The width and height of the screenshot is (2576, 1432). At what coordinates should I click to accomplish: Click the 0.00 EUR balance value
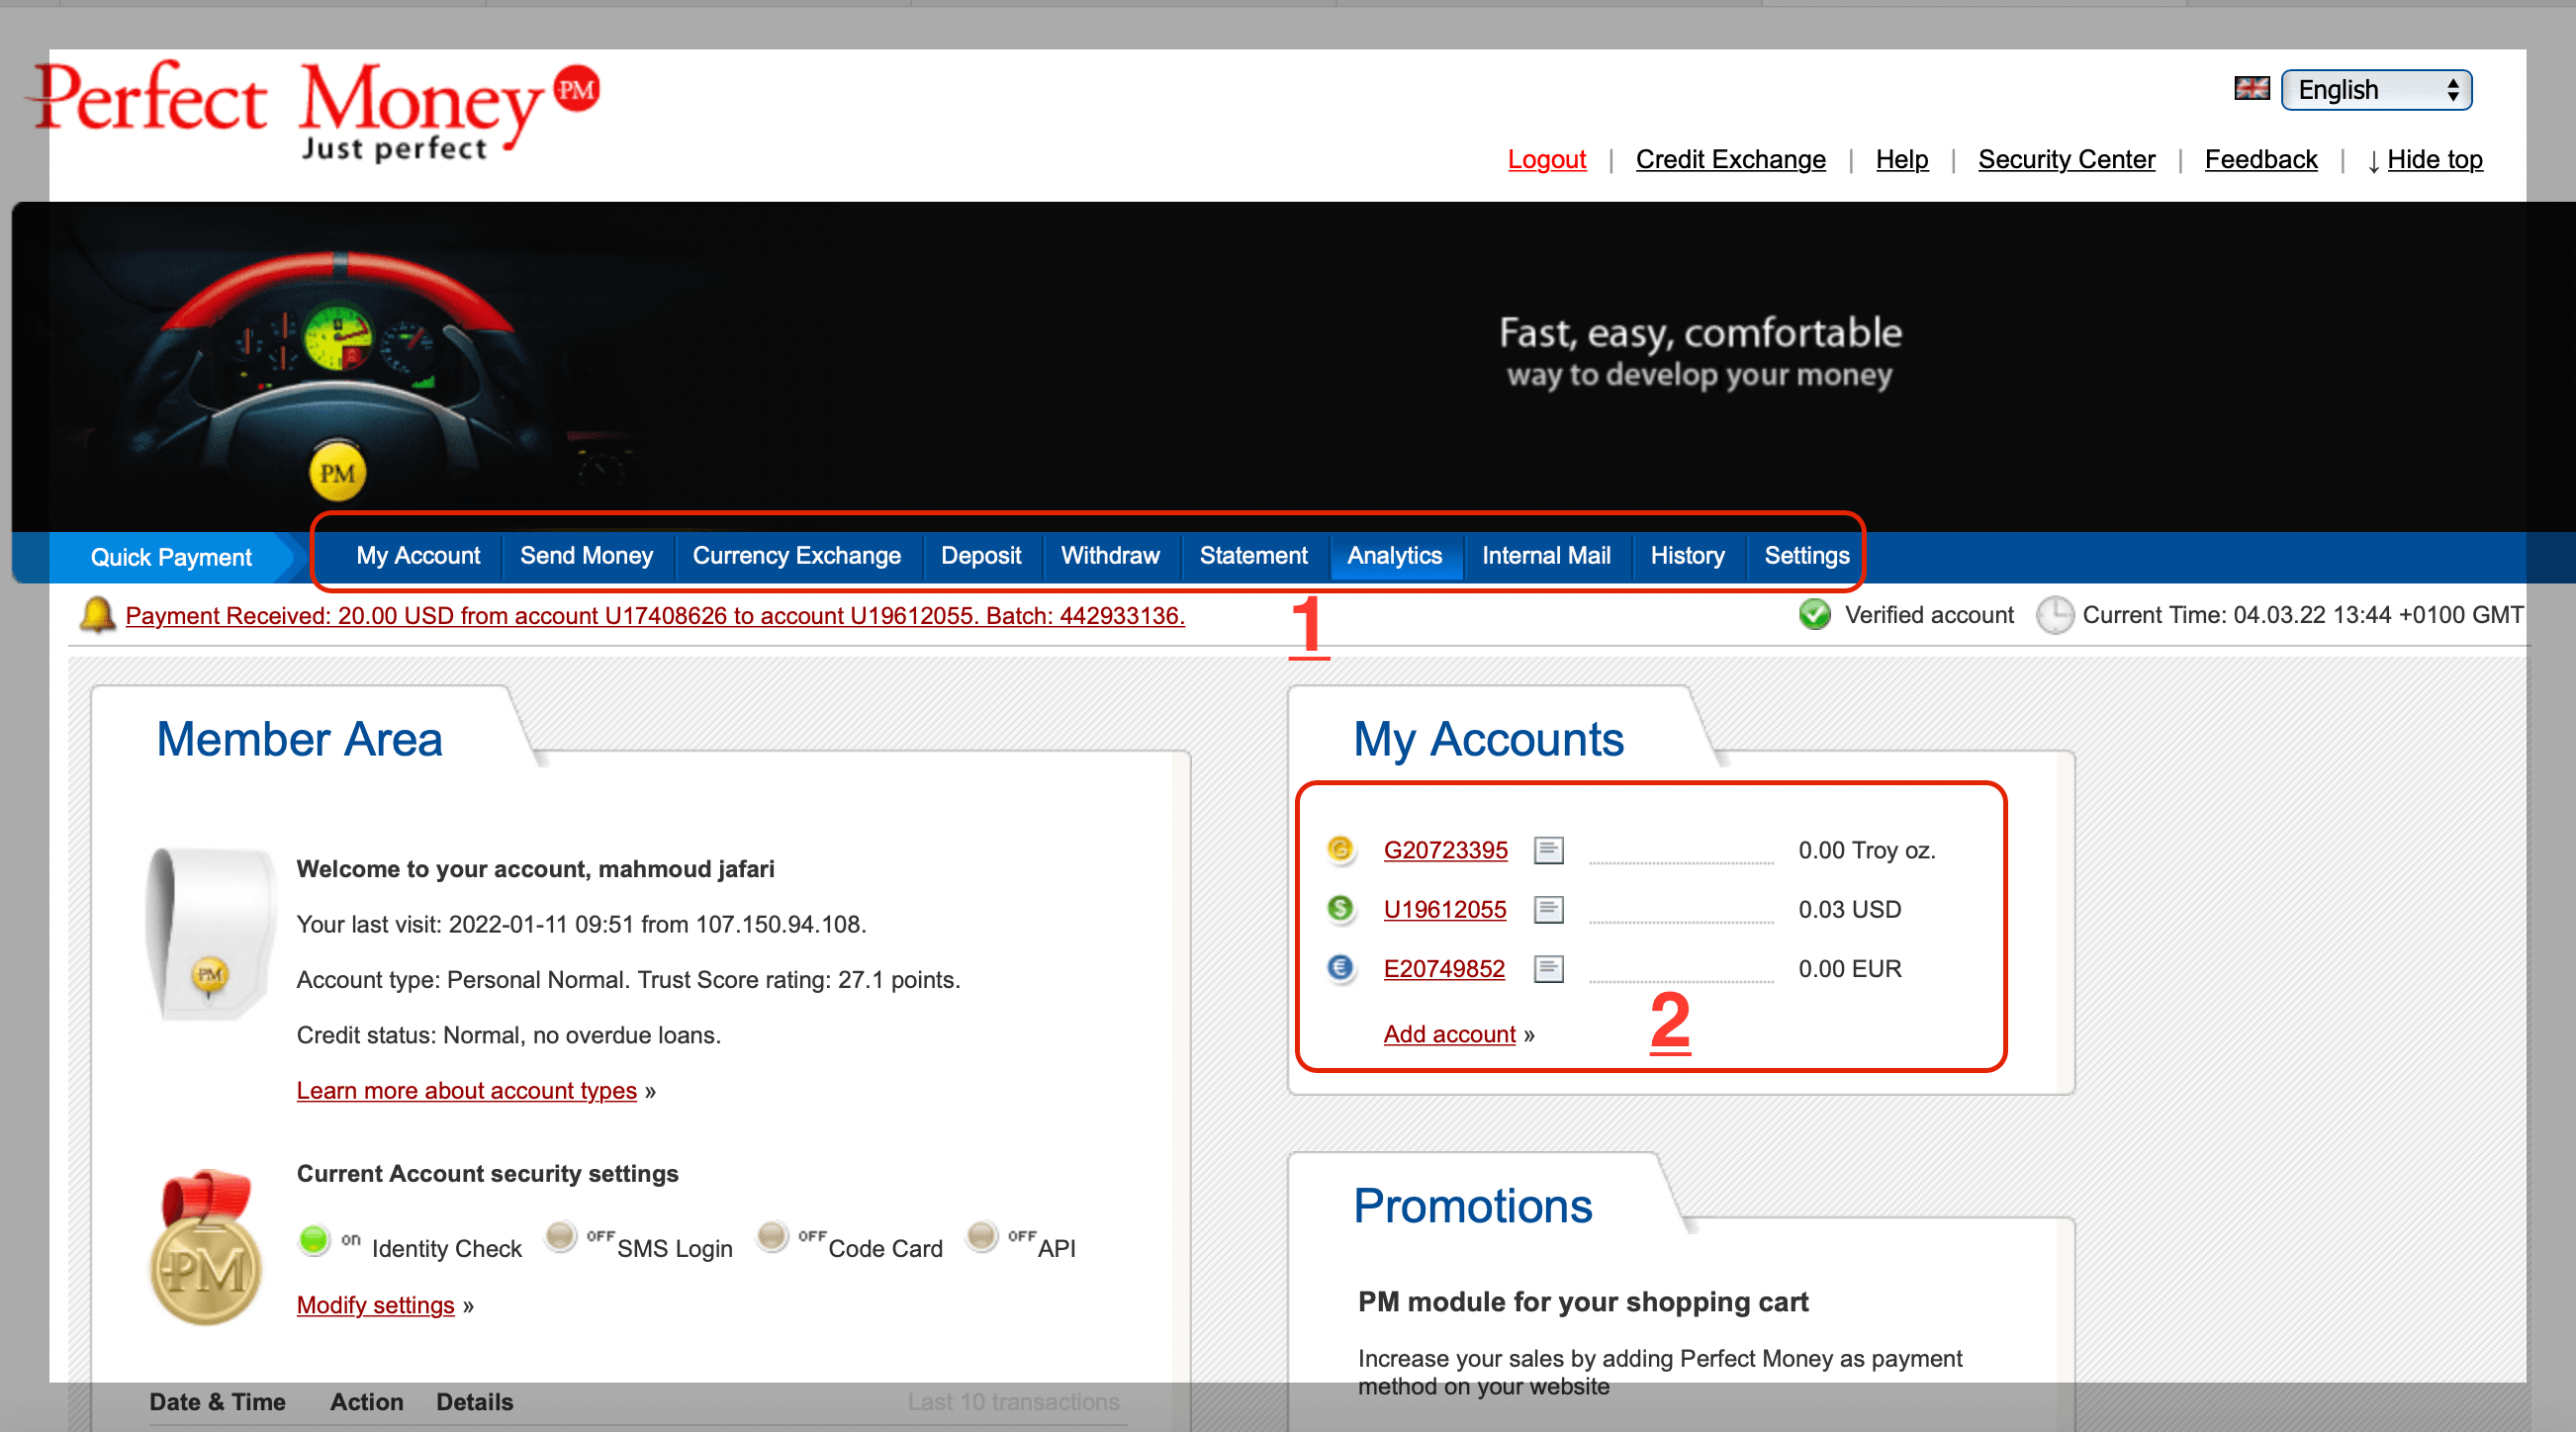point(1849,968)
